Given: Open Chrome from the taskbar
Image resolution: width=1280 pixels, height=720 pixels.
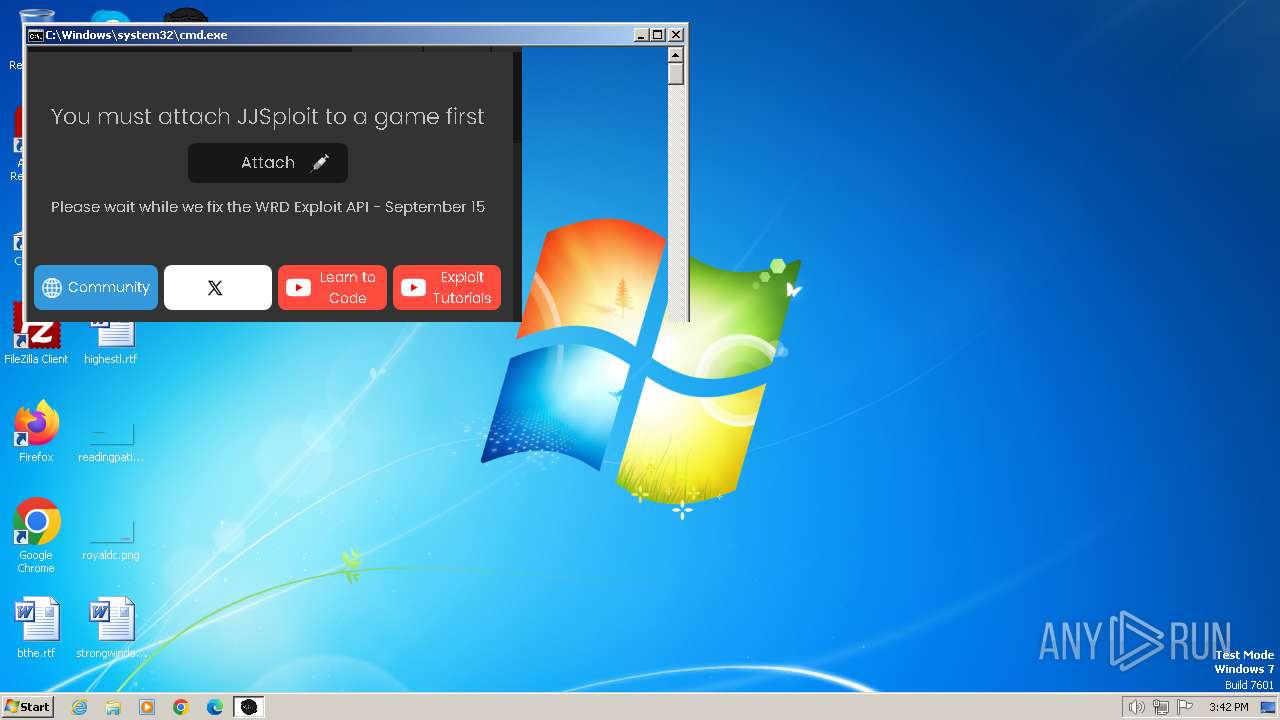Looking at the screenshot, I should (181, 707).
